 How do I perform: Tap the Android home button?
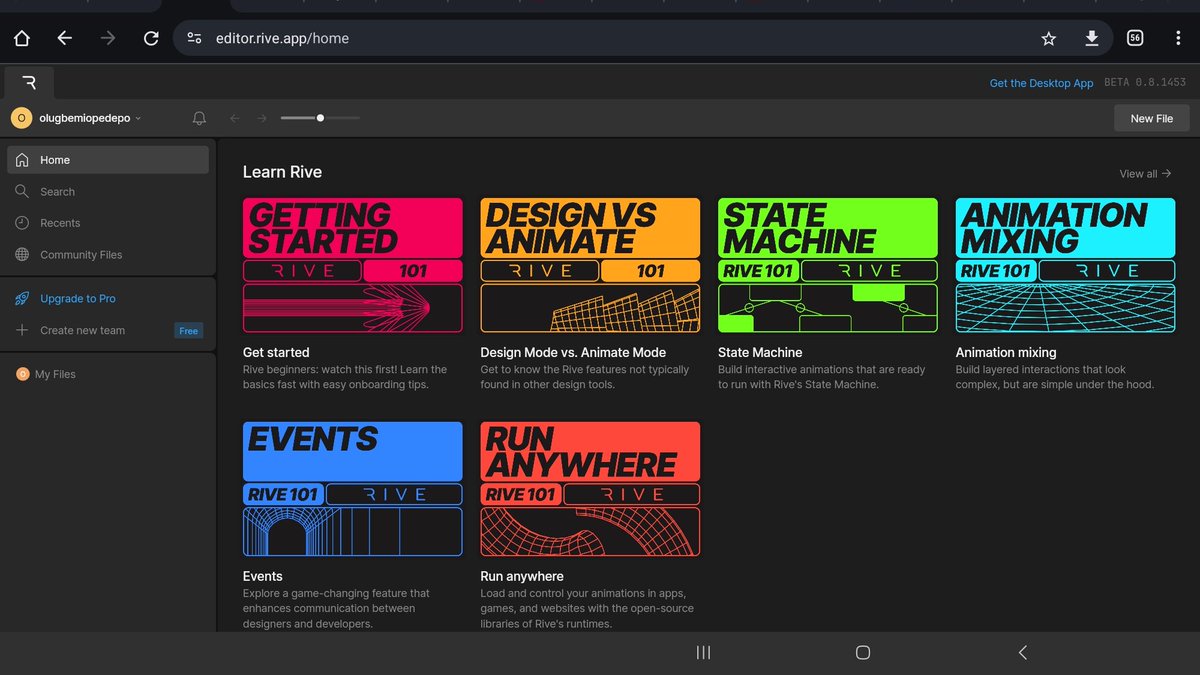863,652
